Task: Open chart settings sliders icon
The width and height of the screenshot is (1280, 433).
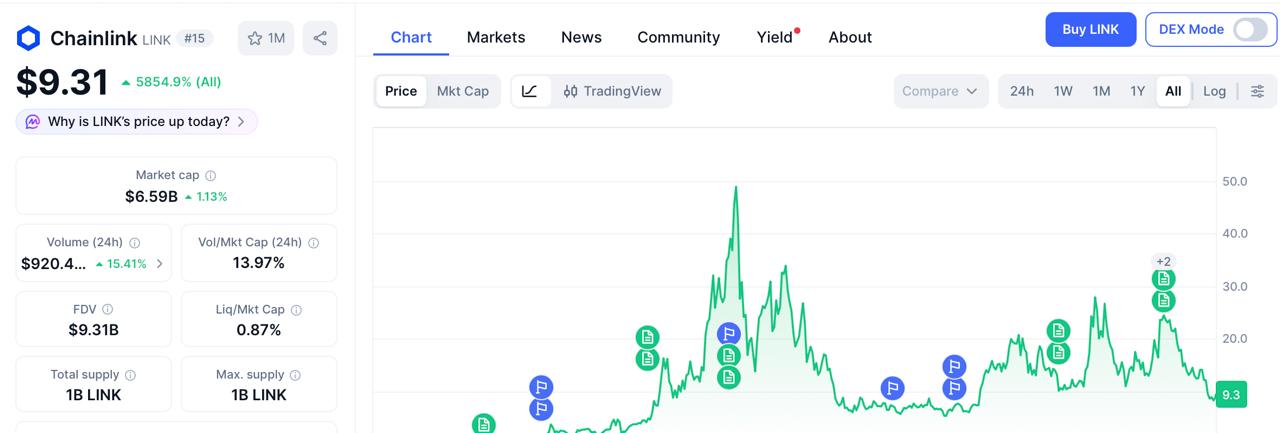Action: [x=1257, y=91]
